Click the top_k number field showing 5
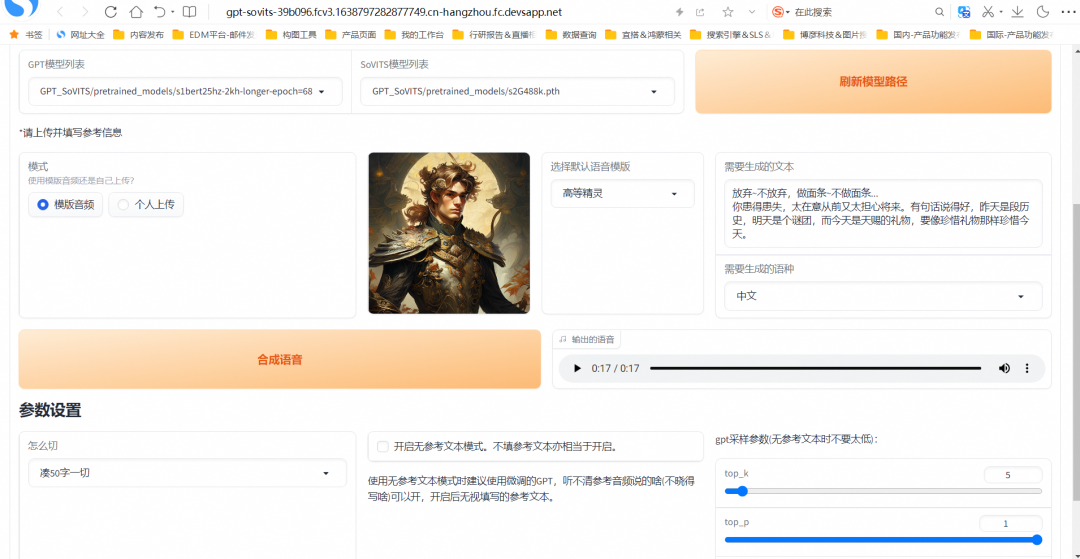1080x559 pixels. tap(1013, 475)
